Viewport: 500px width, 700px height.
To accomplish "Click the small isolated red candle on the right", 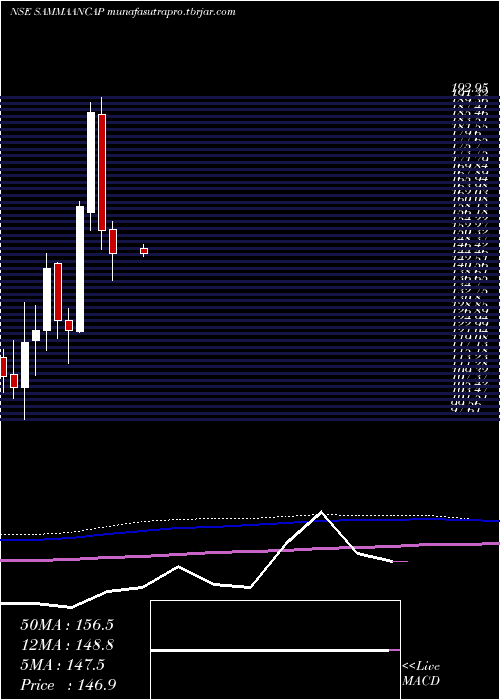I will click(x=144, y=251).
